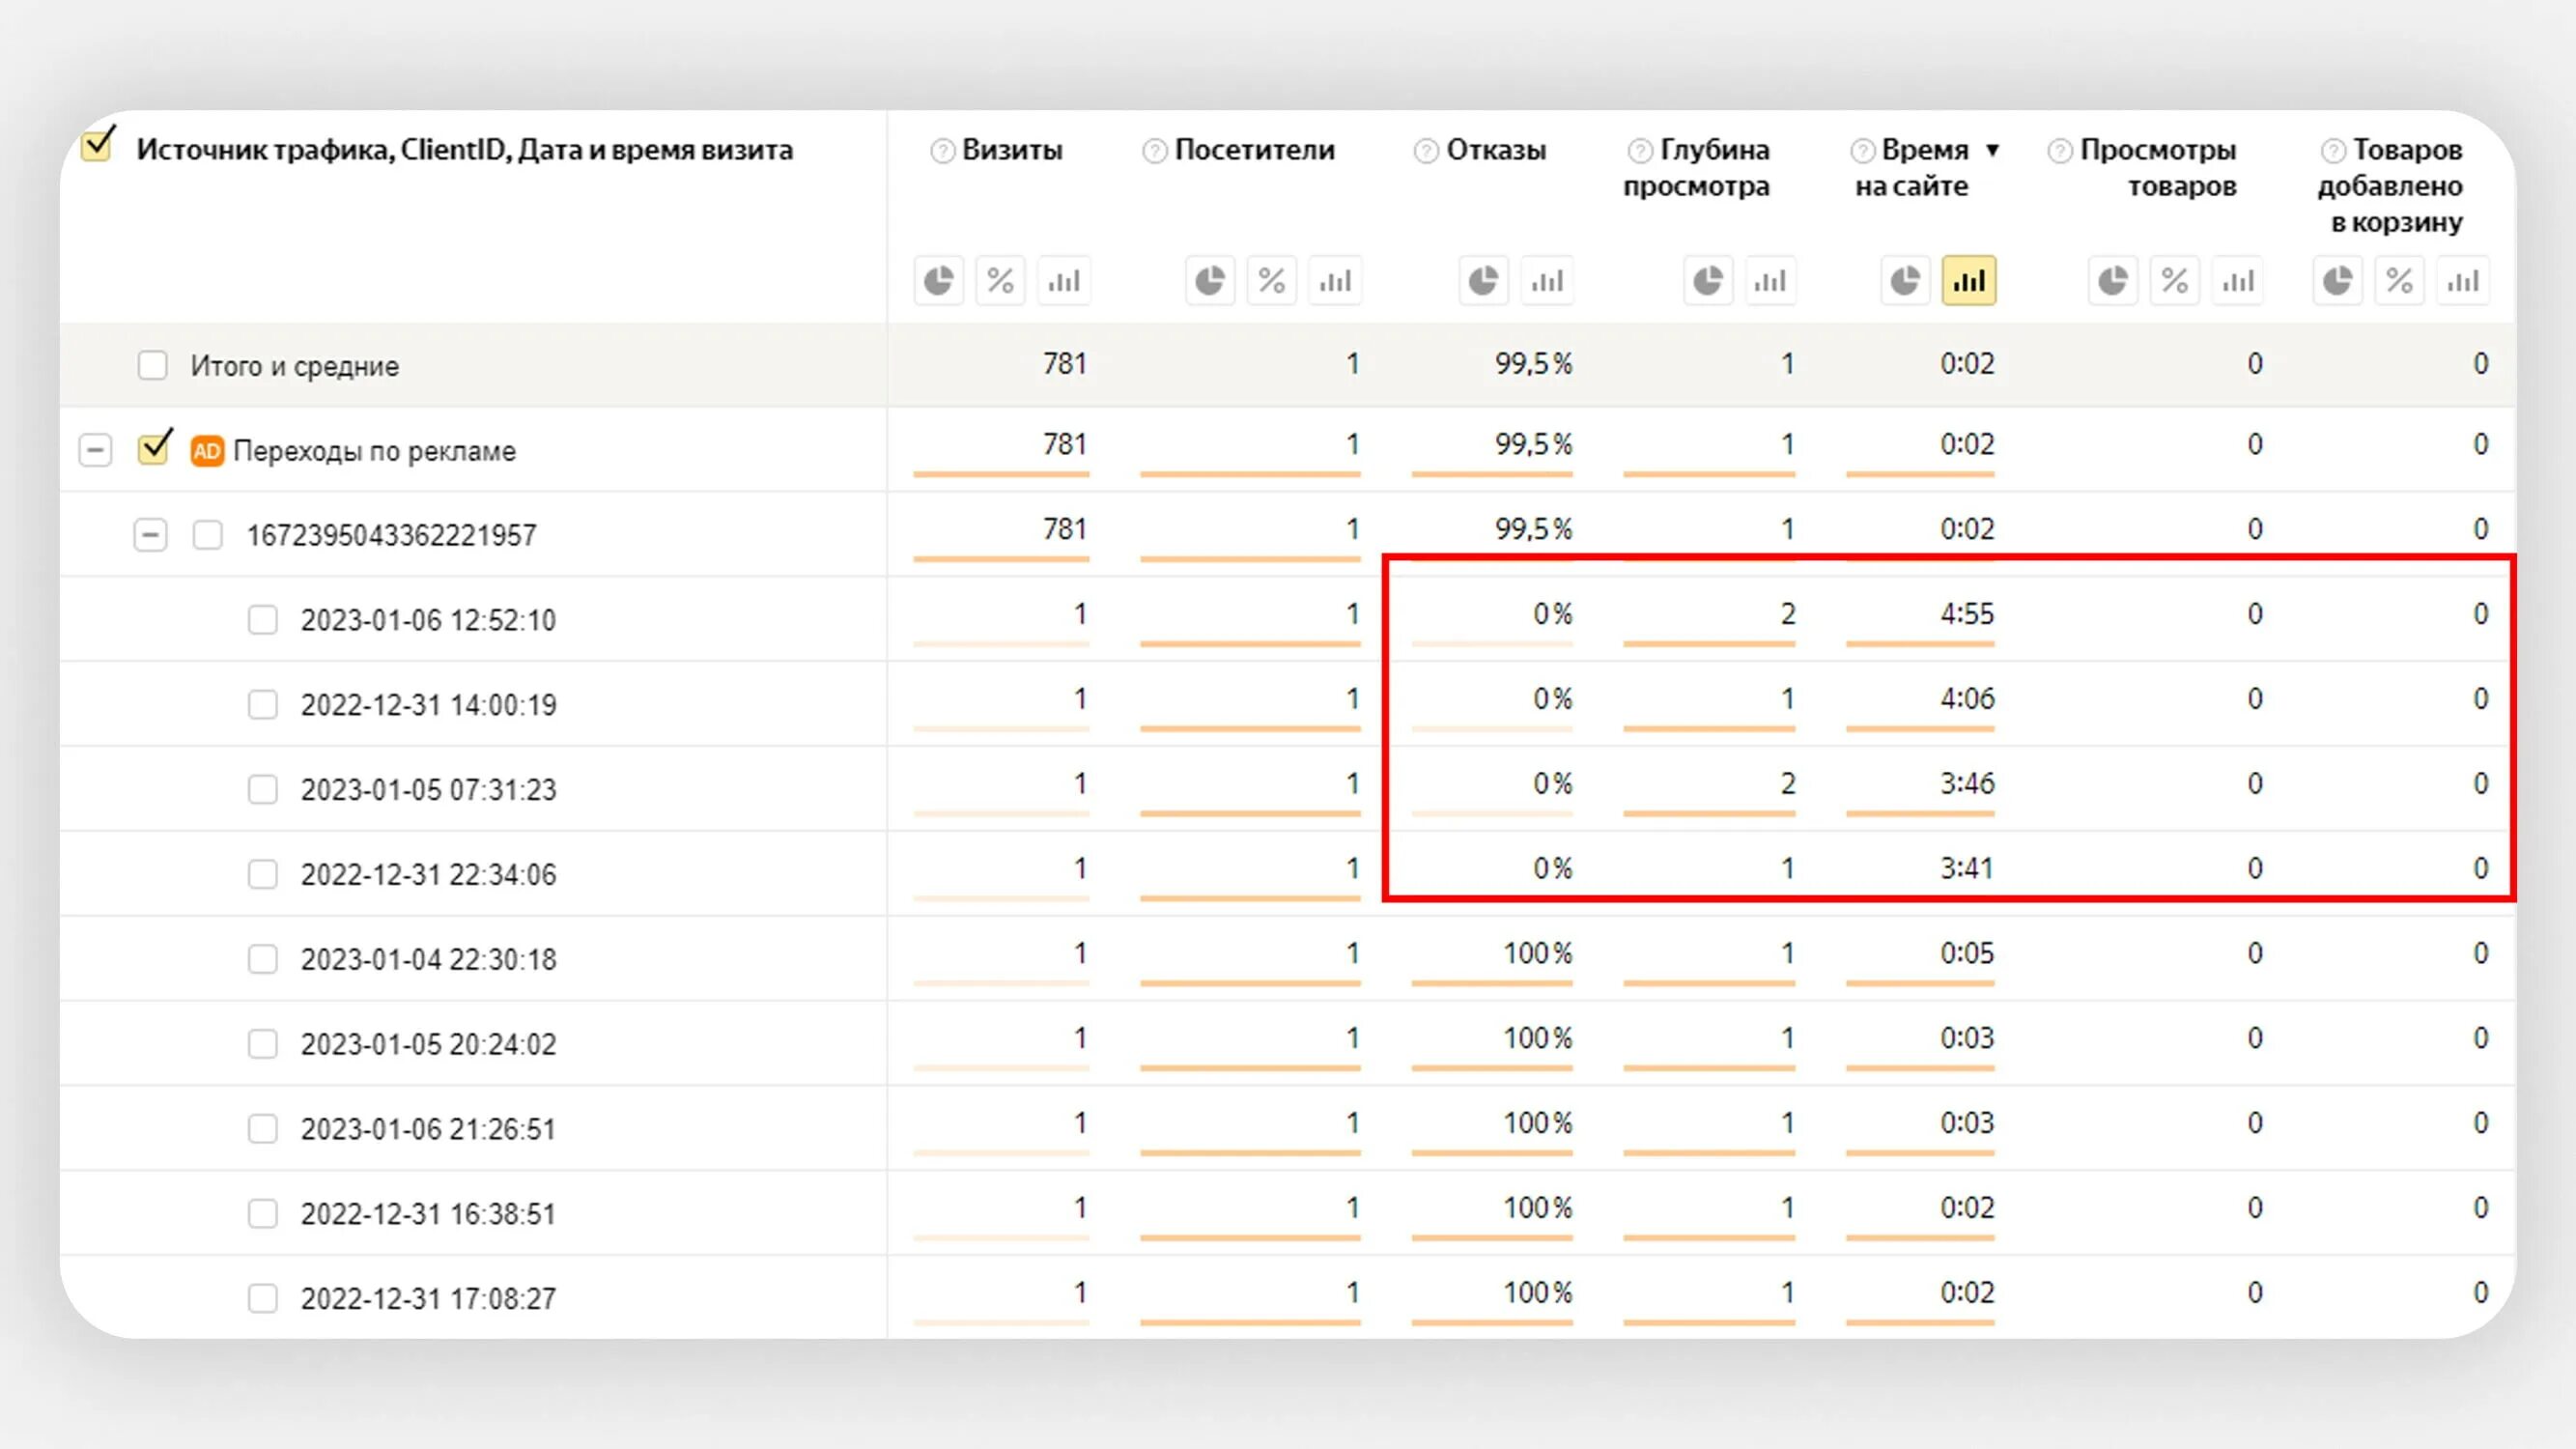Screen dimensions: 2576x1449
Task: Select percent icon under Посетители
Action: click(x=1272, y=281)
